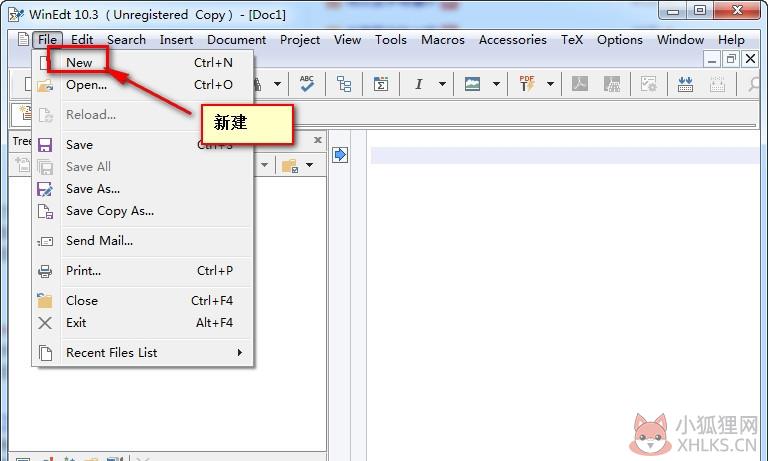Open the Macros menu
Screen dimensions: 768x461
[x=443, y=40]
